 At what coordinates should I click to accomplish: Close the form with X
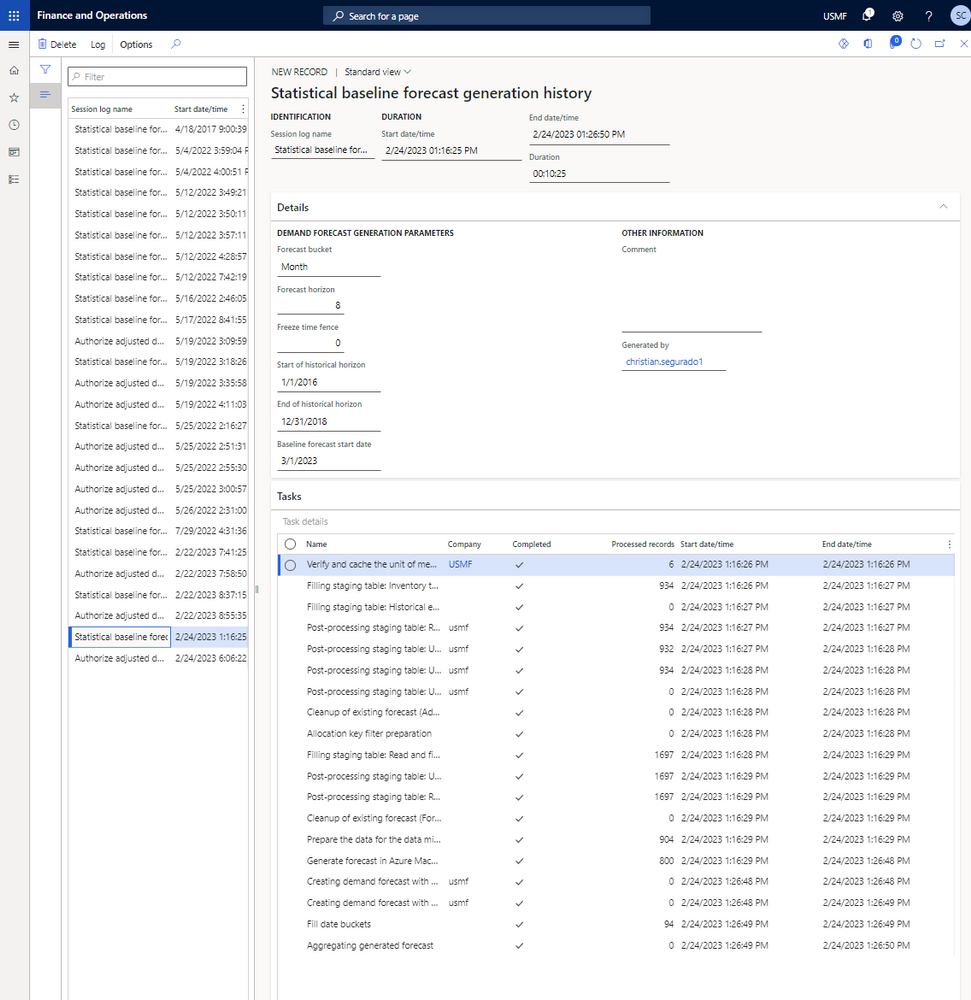(963, 44)
